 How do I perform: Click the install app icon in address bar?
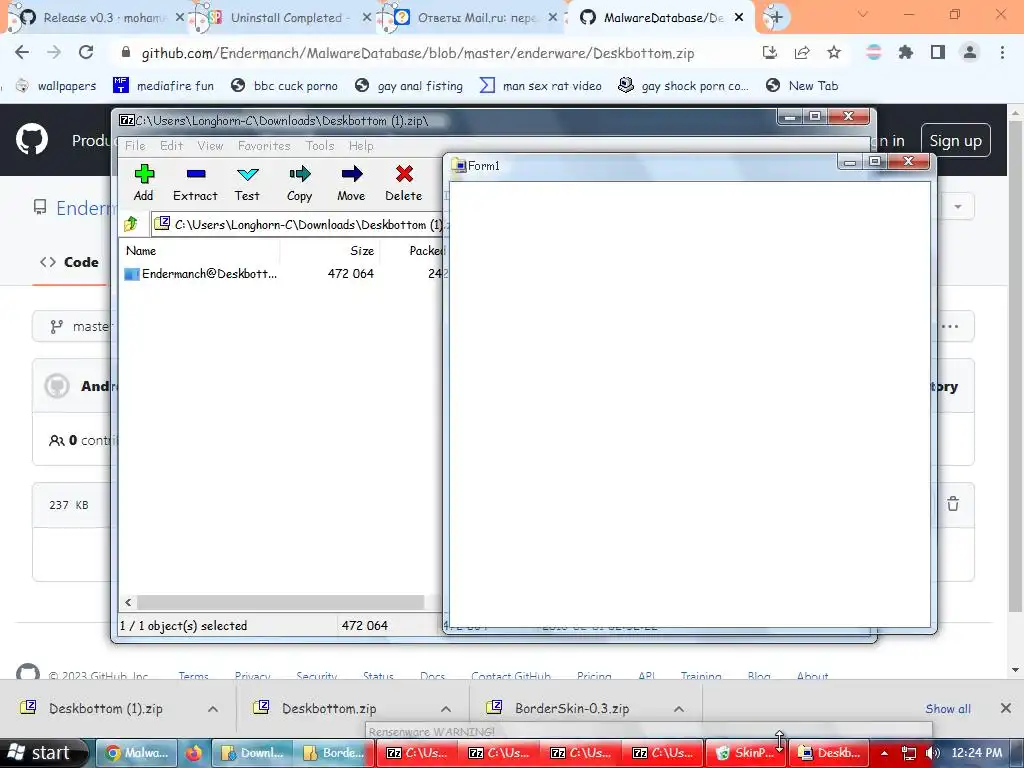[x=770, y=53]
